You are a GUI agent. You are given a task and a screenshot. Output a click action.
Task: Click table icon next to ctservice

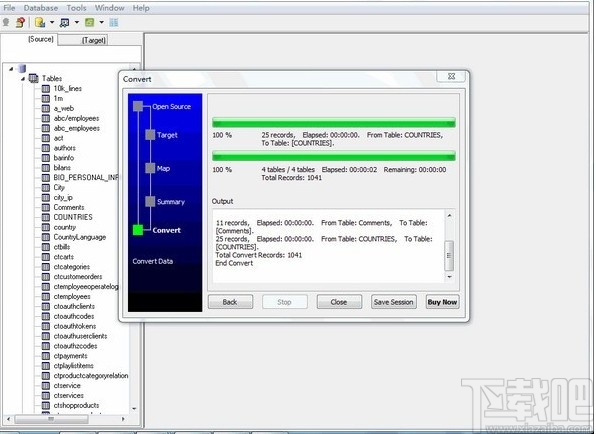(x=46, y=385)
